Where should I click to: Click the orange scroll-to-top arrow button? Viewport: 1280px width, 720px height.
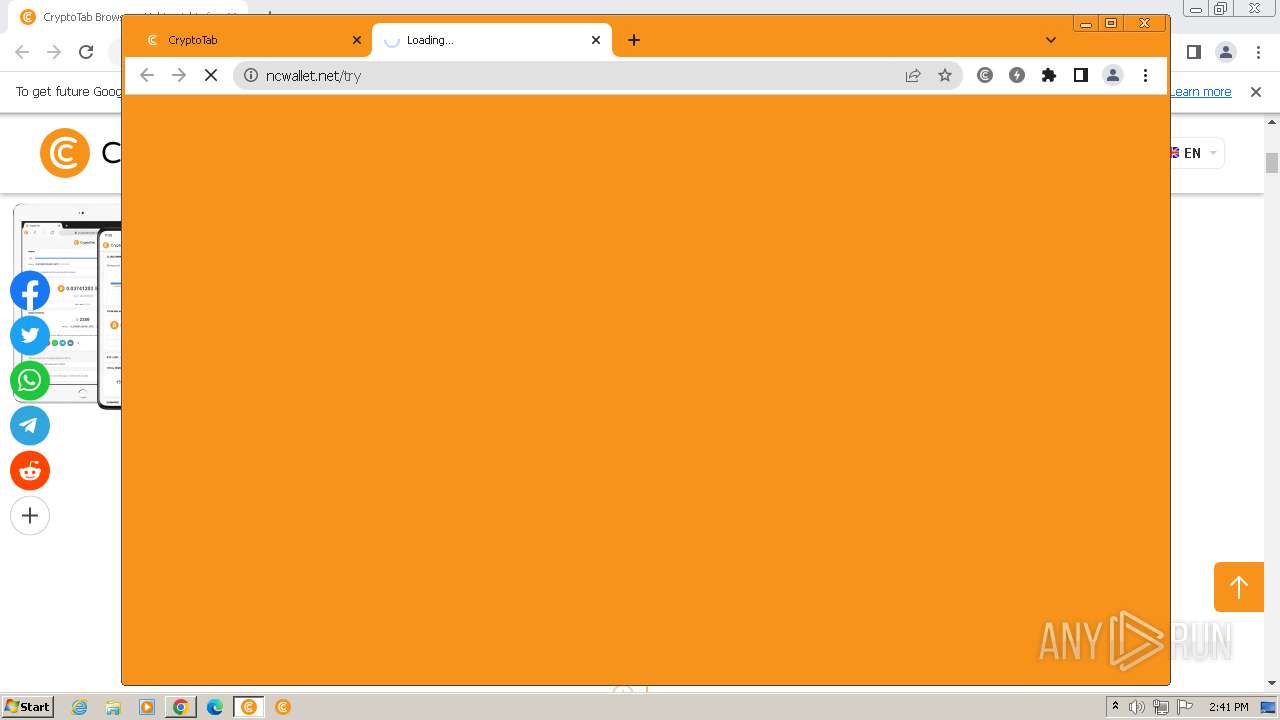(1239, 587)
